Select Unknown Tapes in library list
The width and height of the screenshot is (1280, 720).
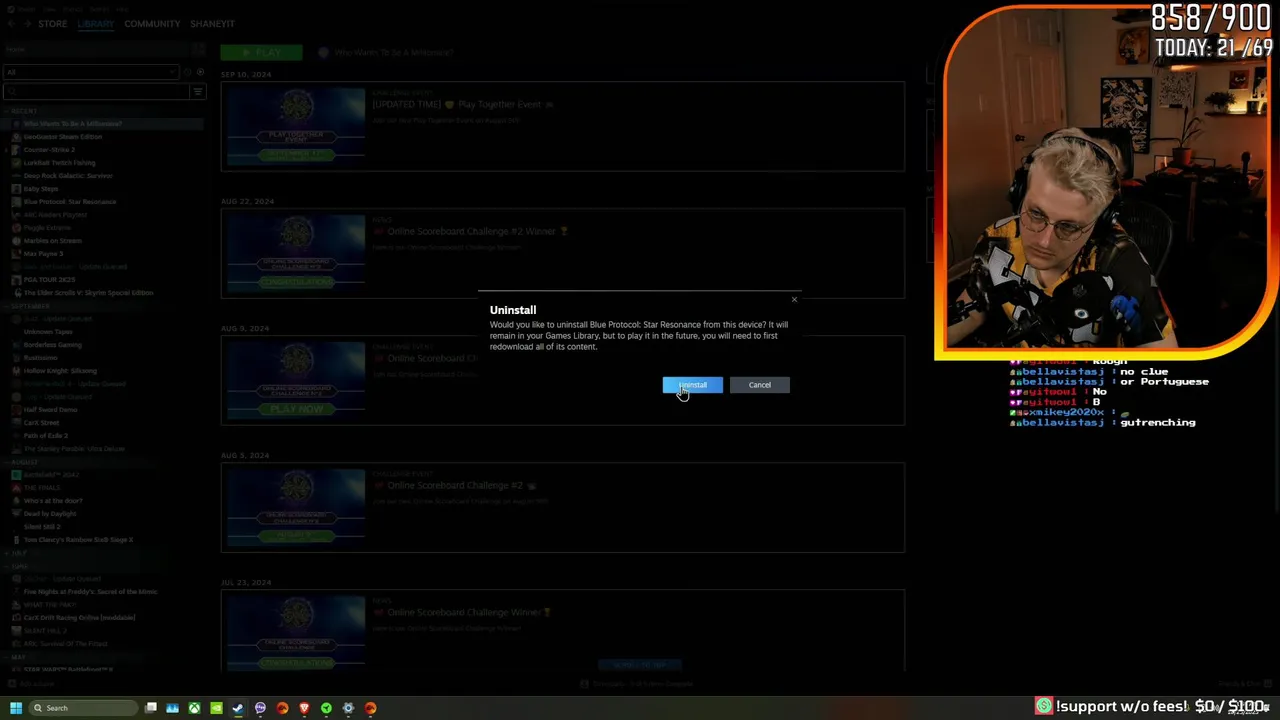48,332
